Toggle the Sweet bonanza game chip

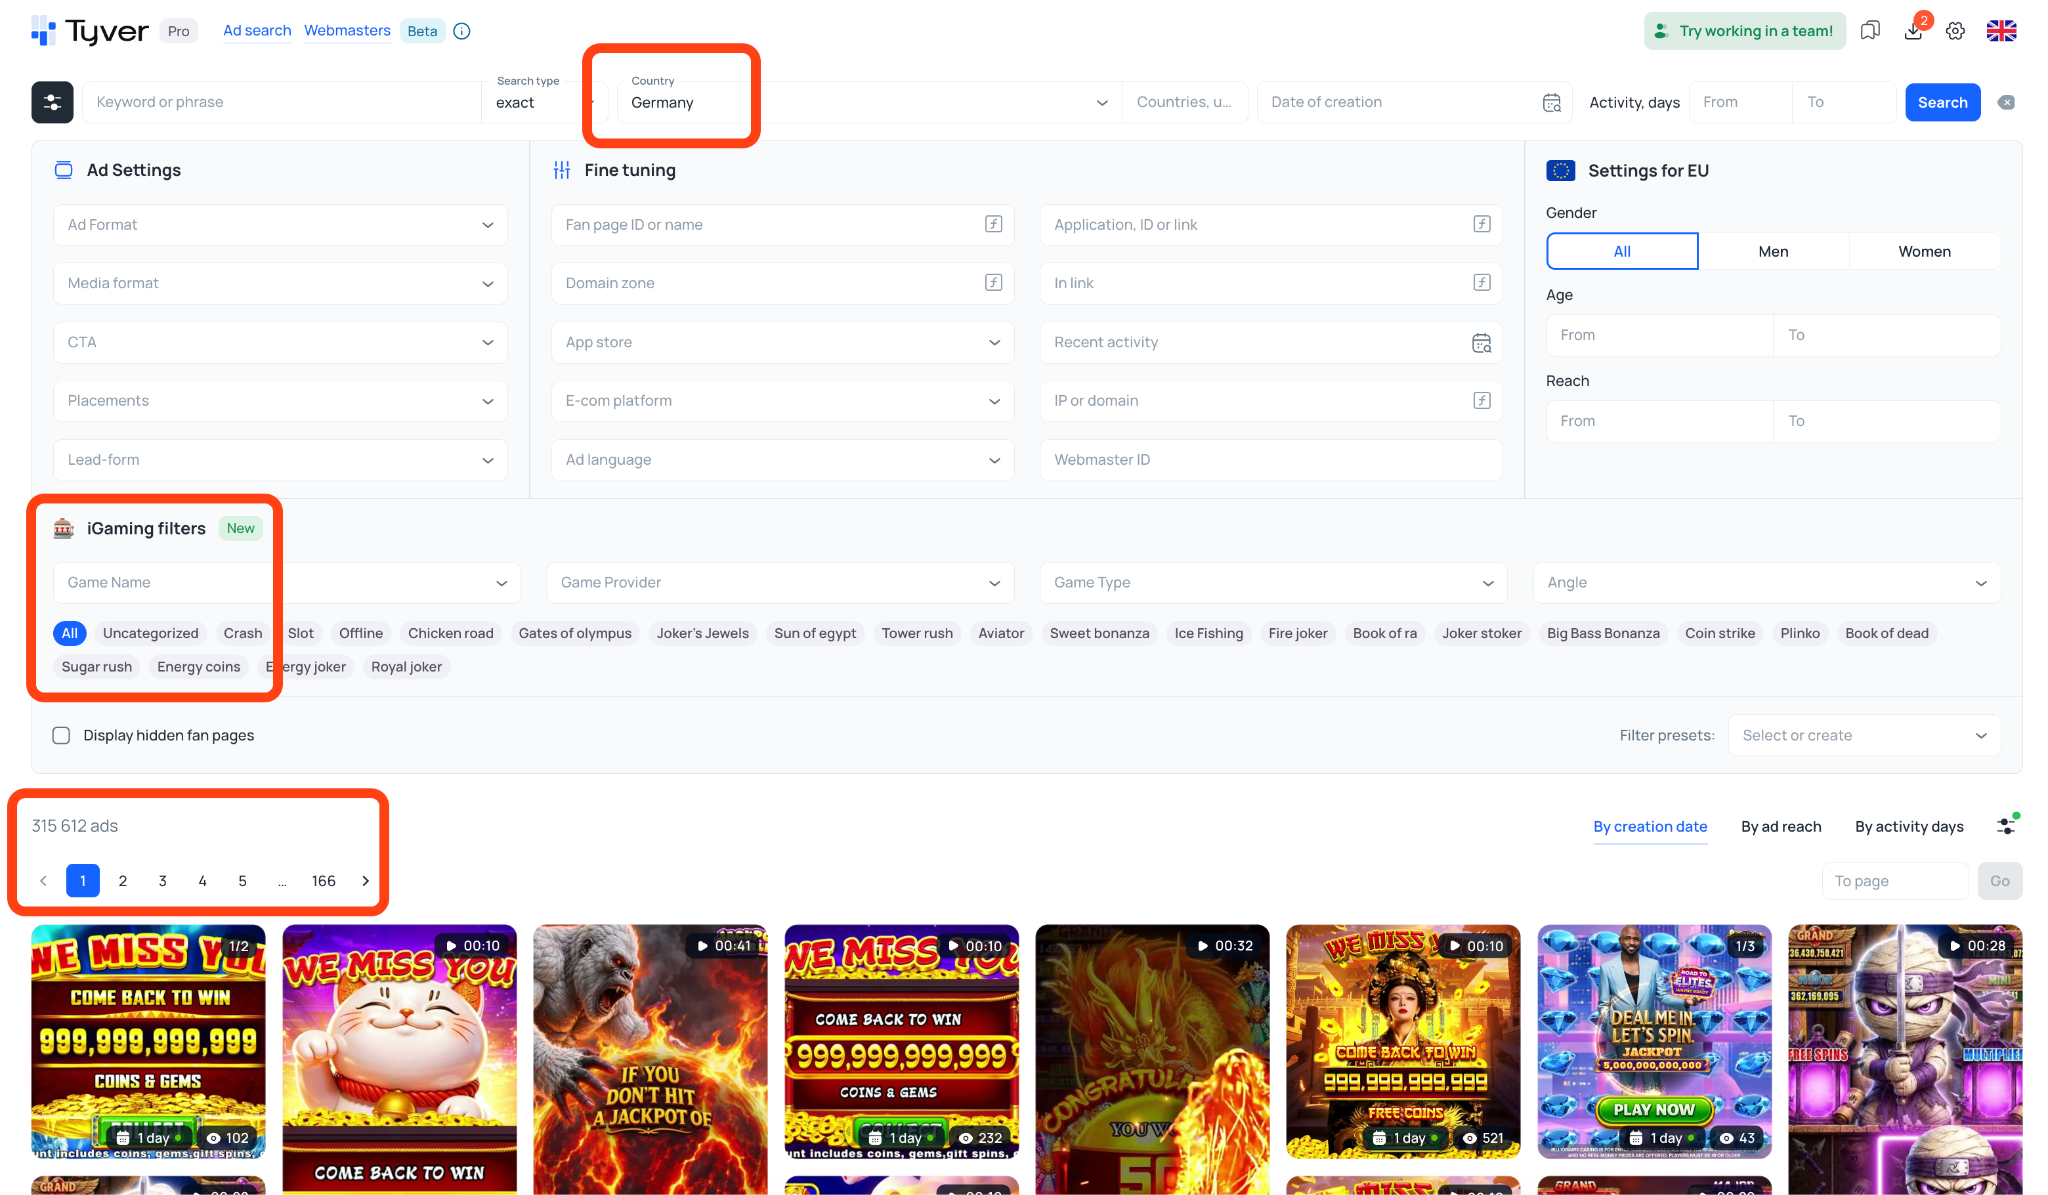pos(1099,633)
